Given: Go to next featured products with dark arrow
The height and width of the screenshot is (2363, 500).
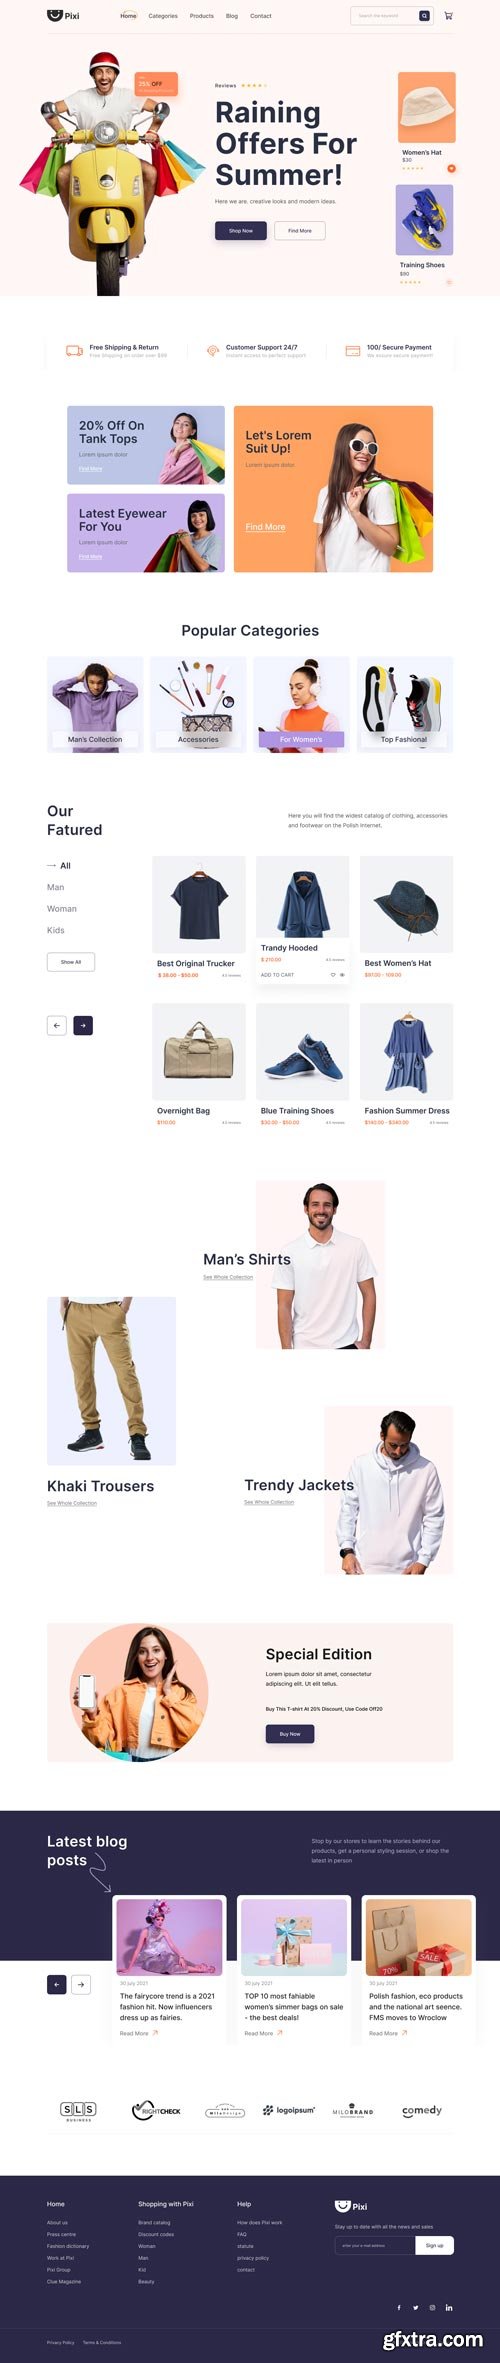Looking at the screenshot, I should [83, 1025].
